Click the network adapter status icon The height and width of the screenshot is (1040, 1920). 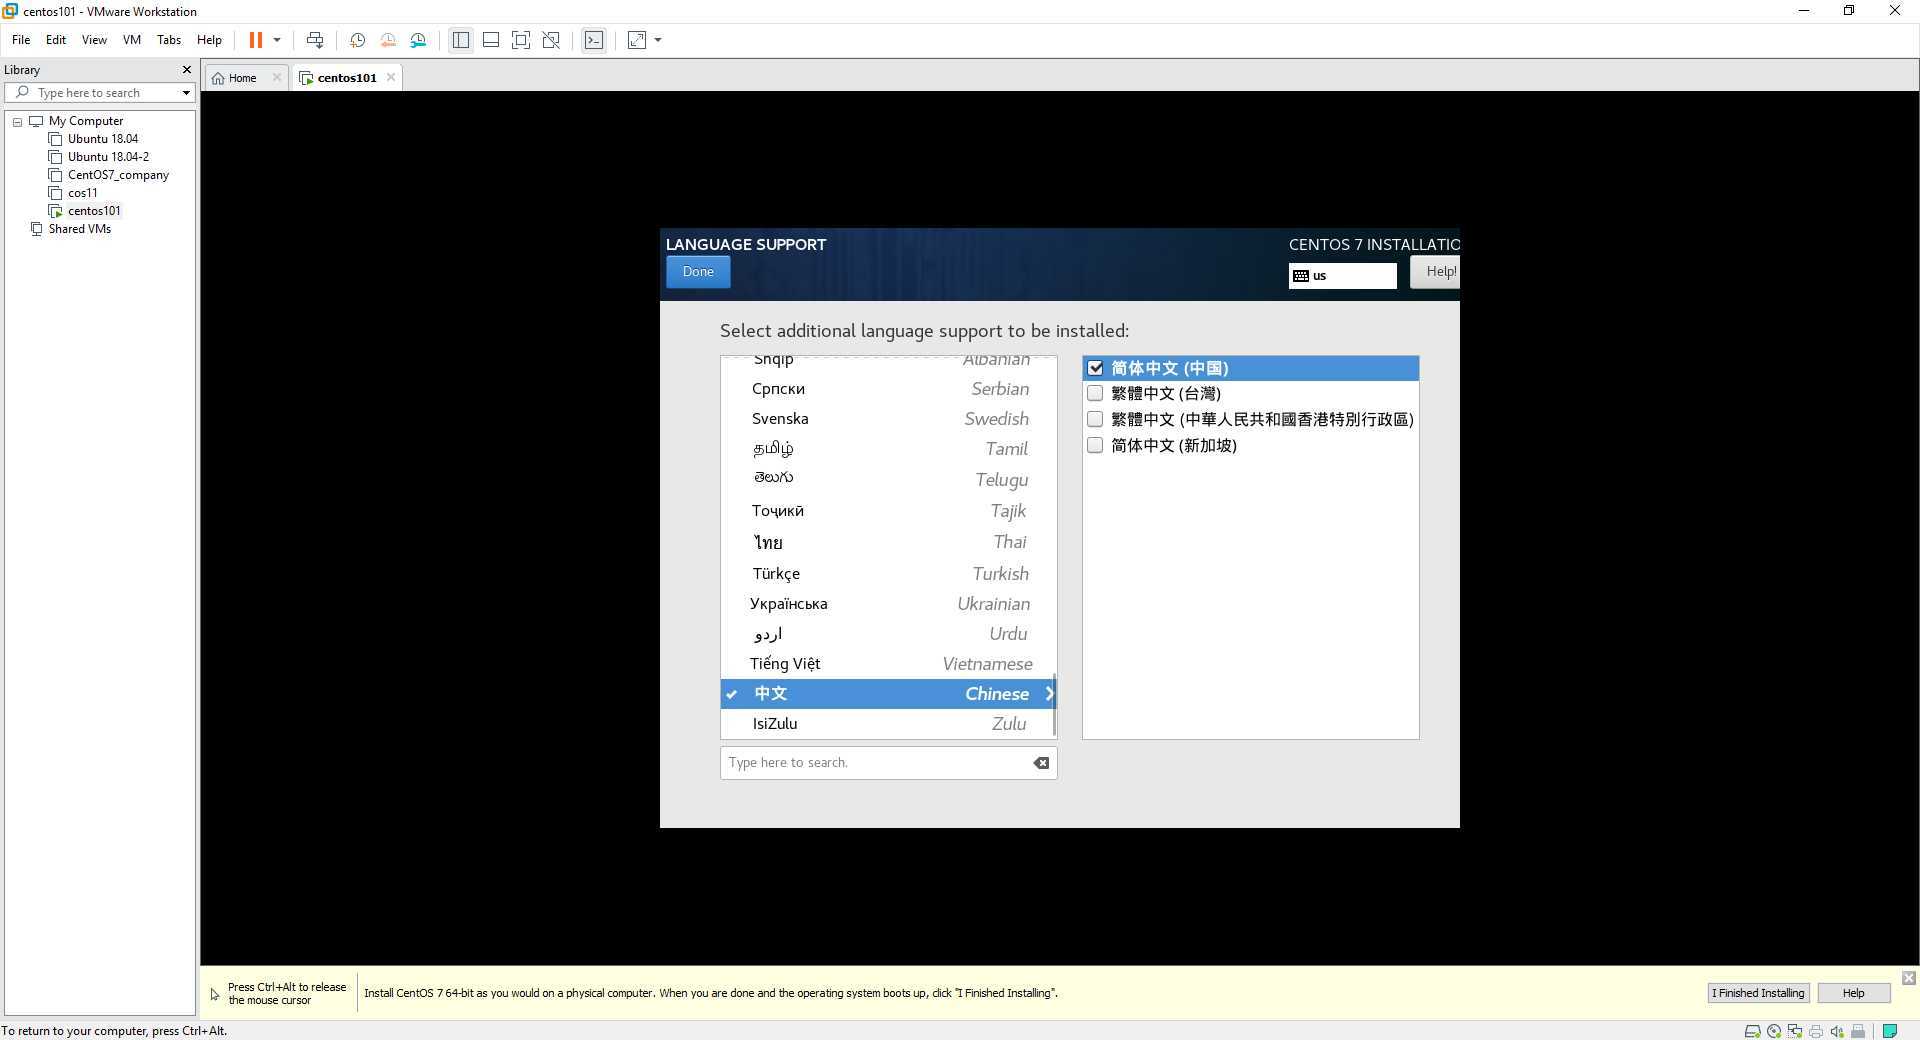pyautogui.click(x=1795, y=1031)
